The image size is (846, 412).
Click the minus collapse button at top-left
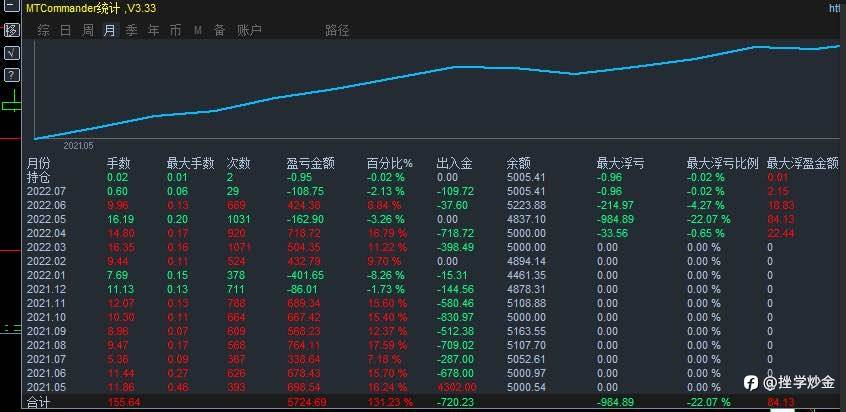[x=11, y=7]
